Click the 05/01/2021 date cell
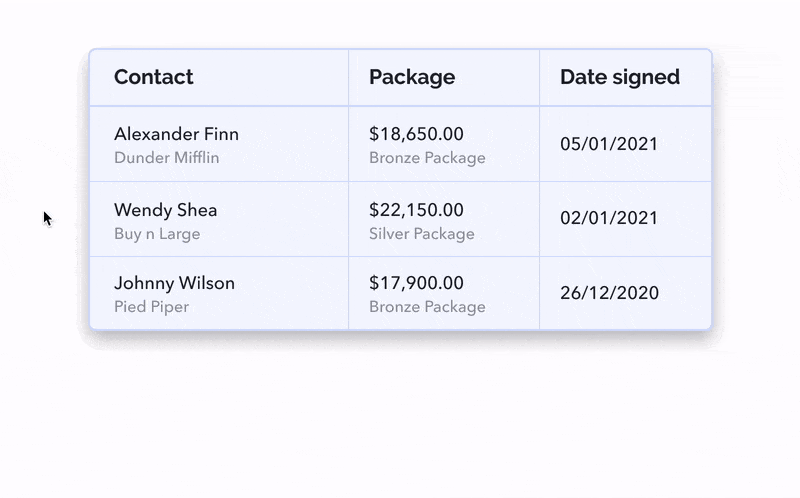The height and width of the screenshot is (498, 800). pos(609,144)
